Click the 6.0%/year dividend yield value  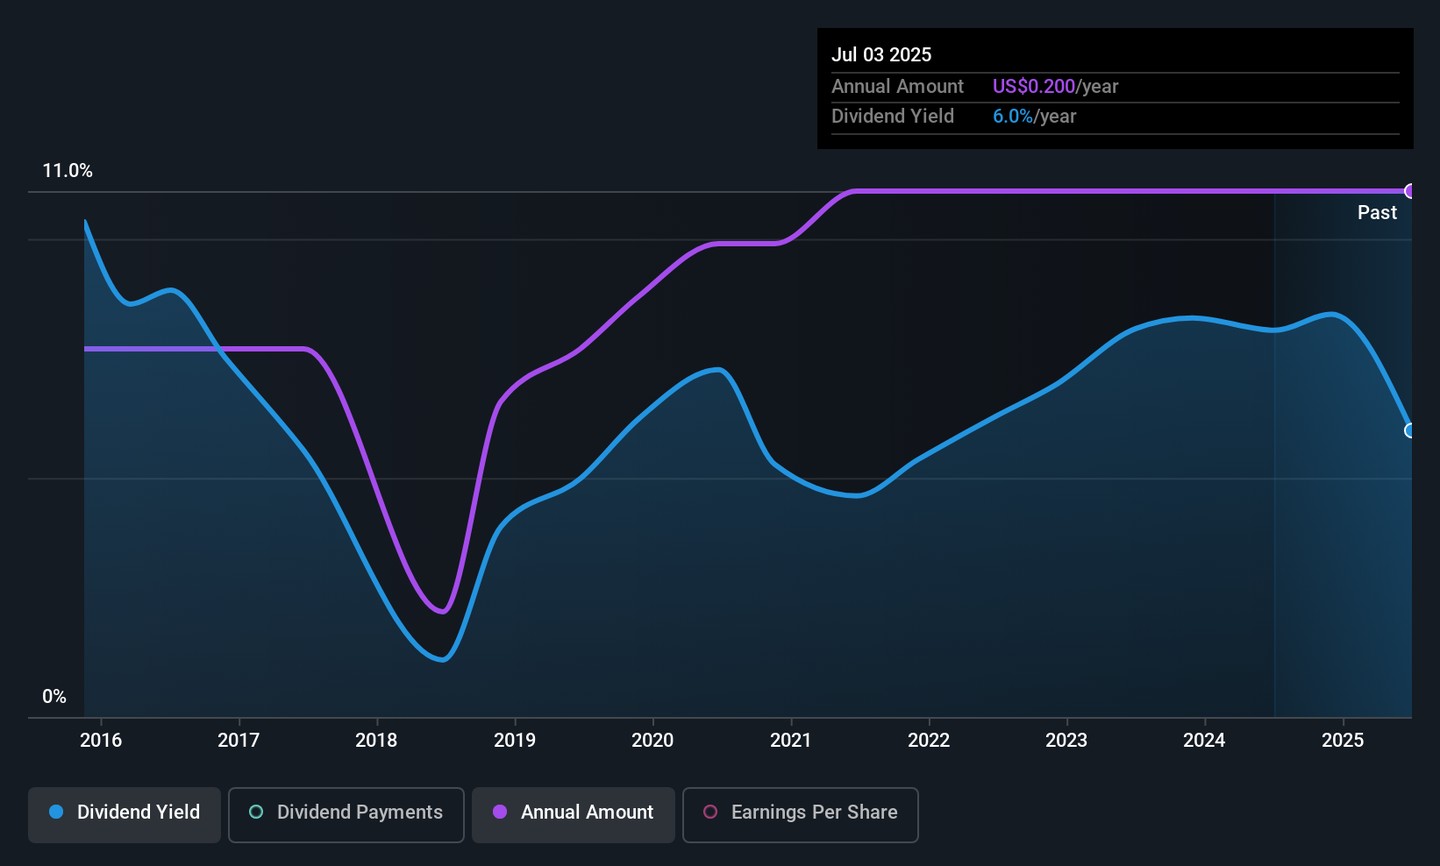point(1034,117)
